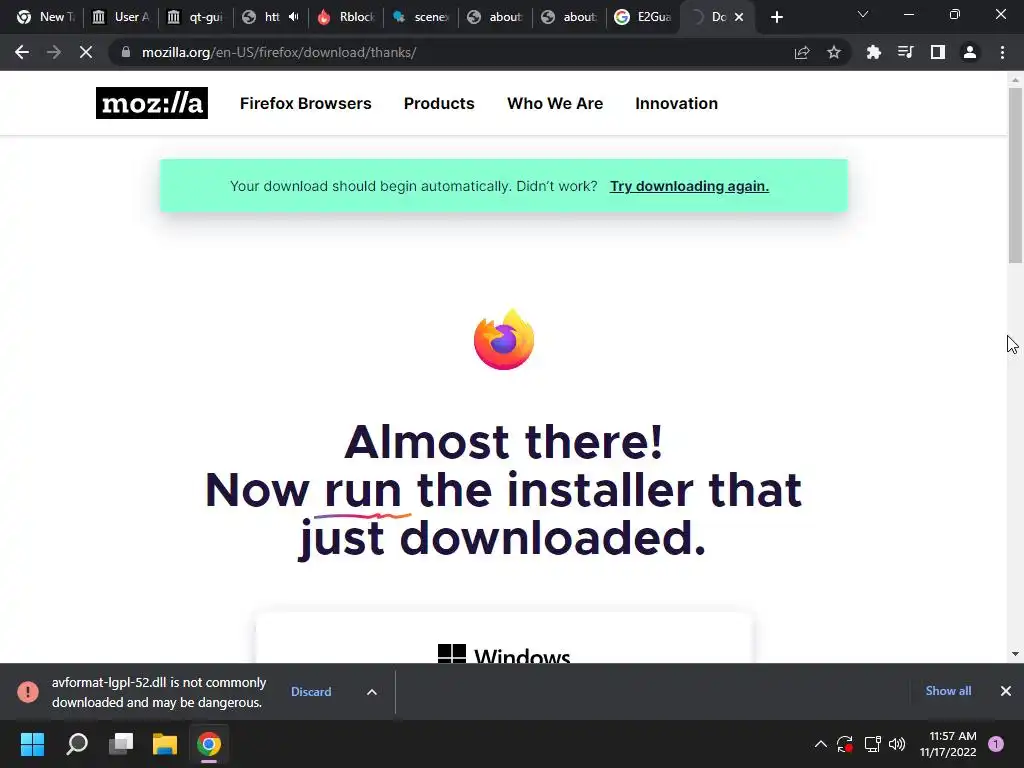Open the Chrome profile avatar menu
This screenshot has height=768, width=1024.
pyautogui.click(x=970, y=52)
